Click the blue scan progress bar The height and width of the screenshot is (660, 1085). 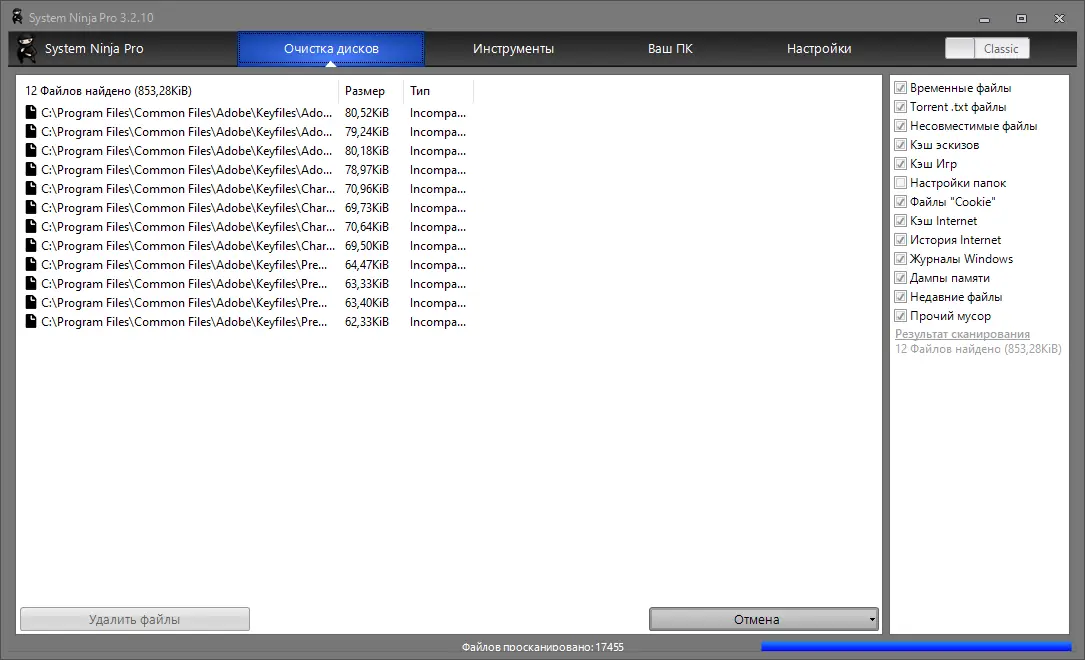pyautogui.click(x=916, y=647)
